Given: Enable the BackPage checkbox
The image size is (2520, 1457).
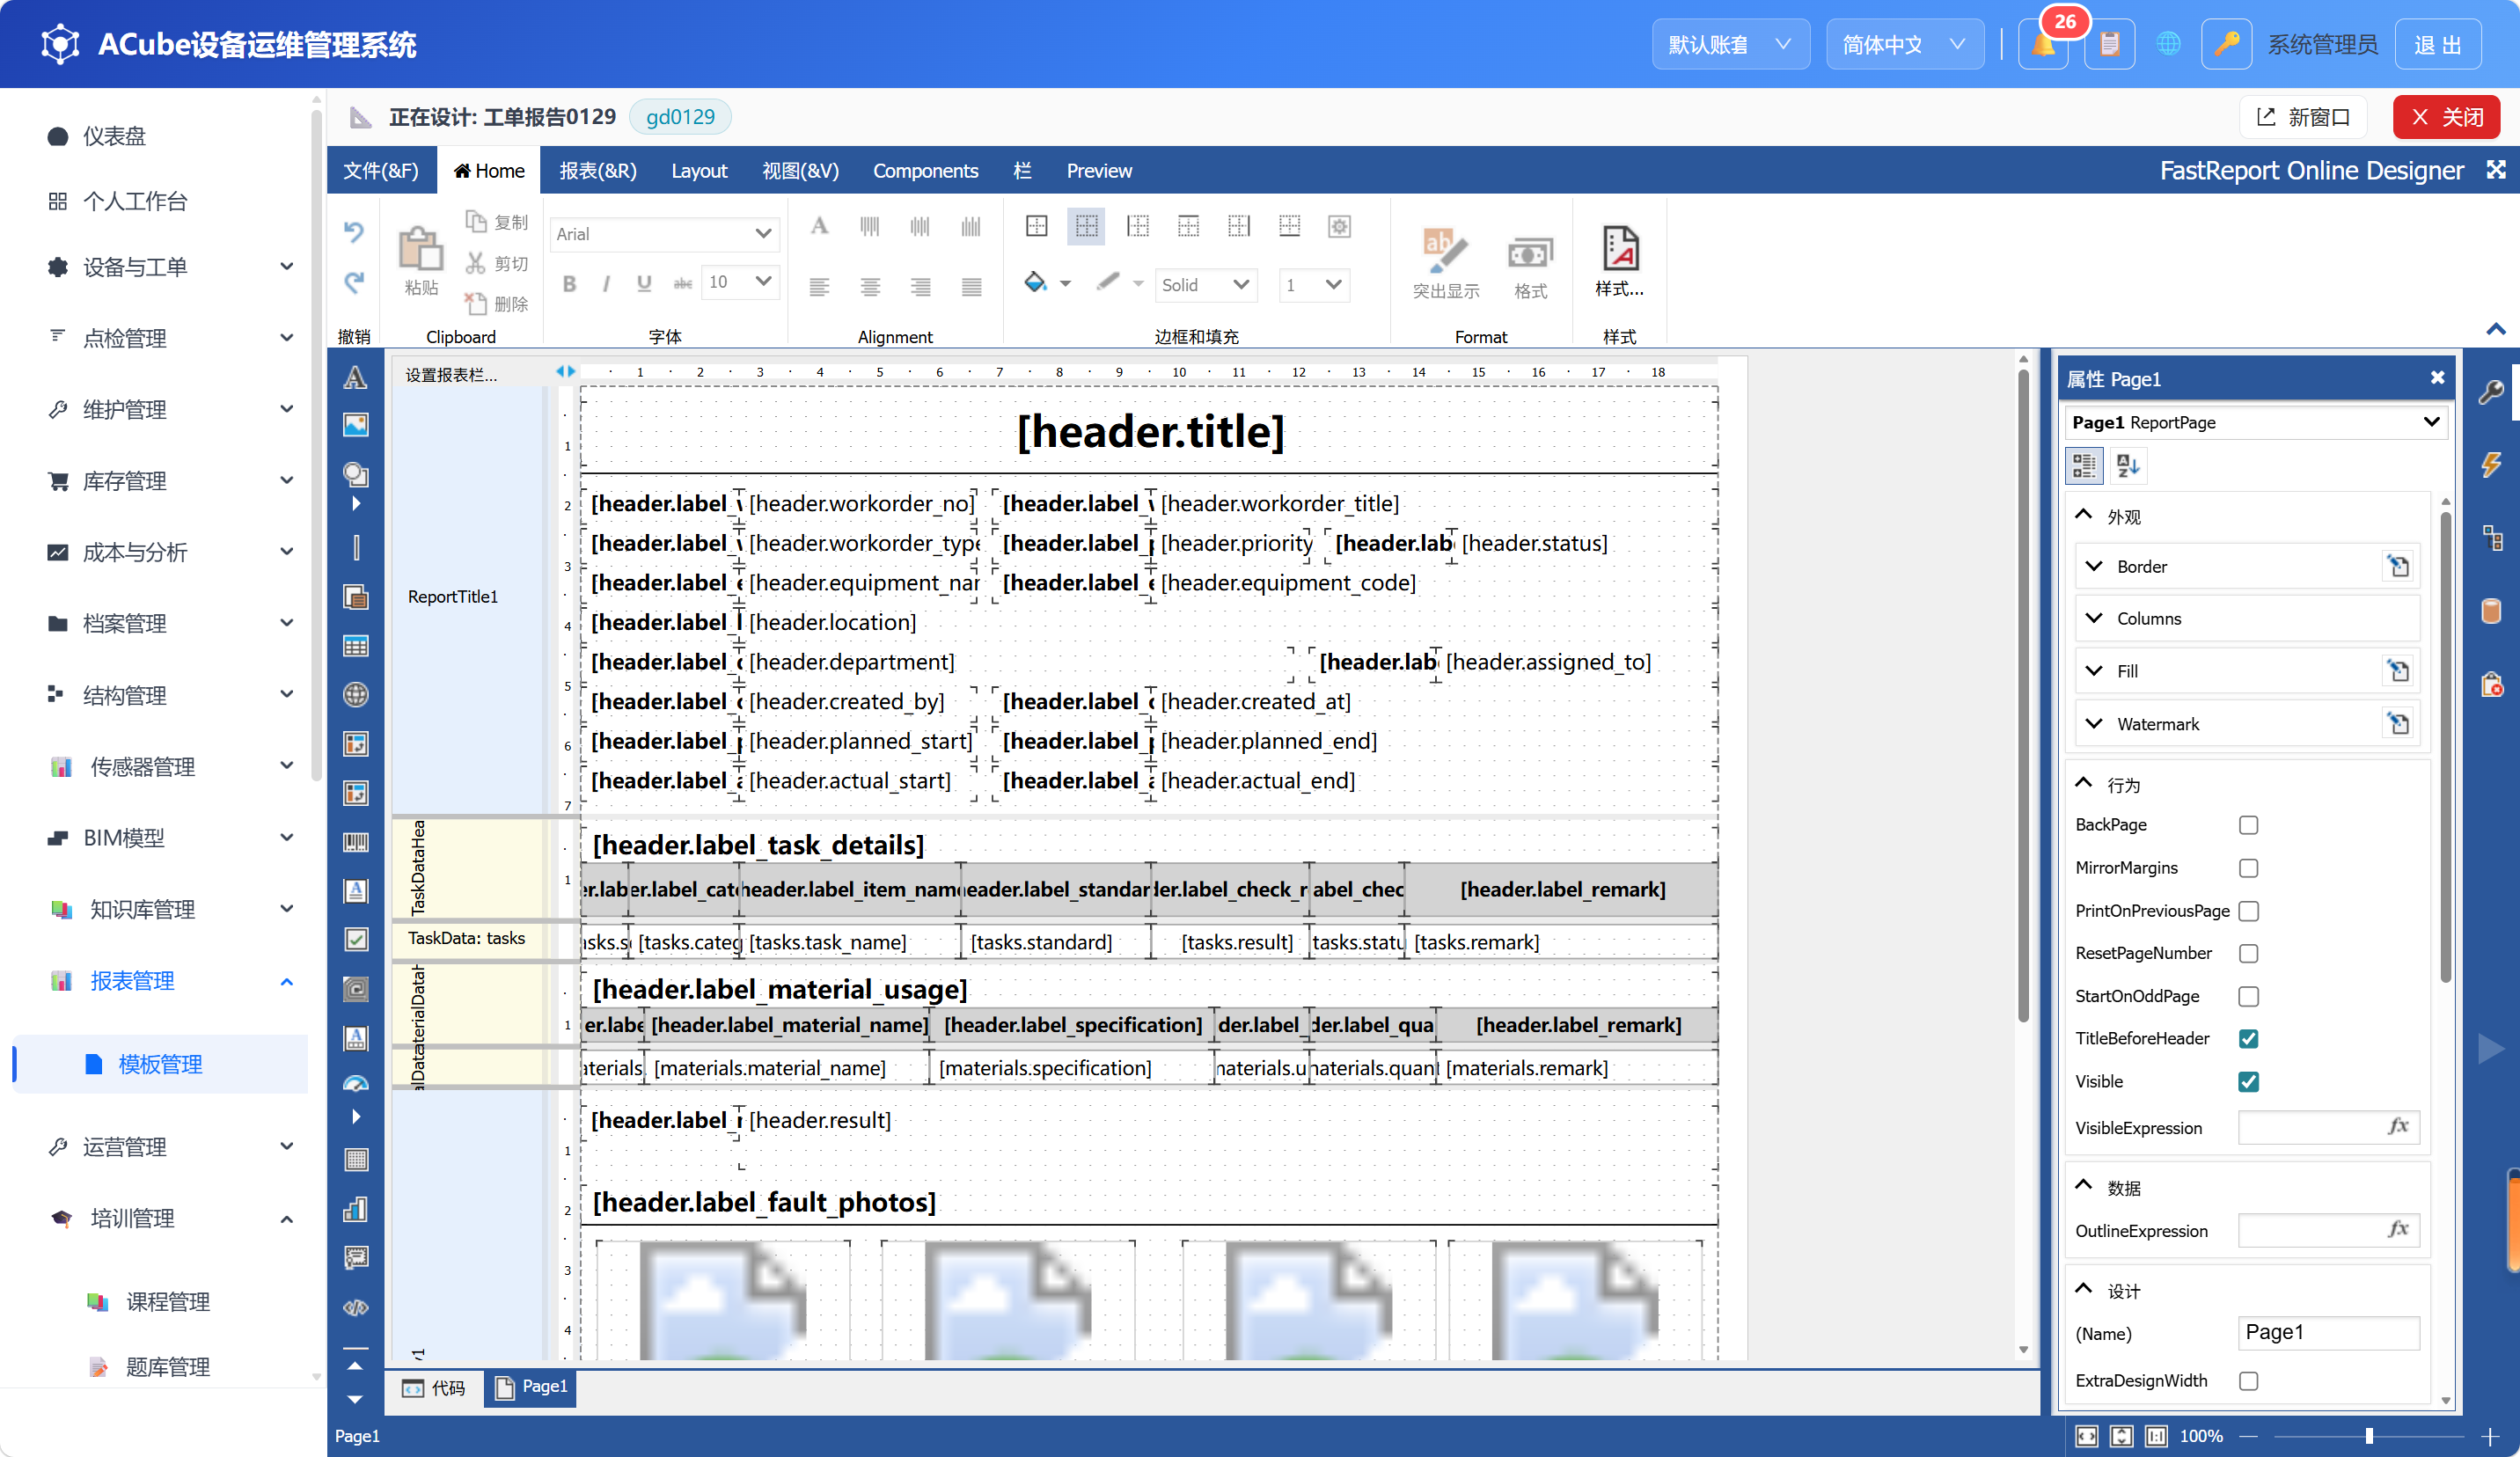Looking at the screenshot, I should coord(2248,825).
